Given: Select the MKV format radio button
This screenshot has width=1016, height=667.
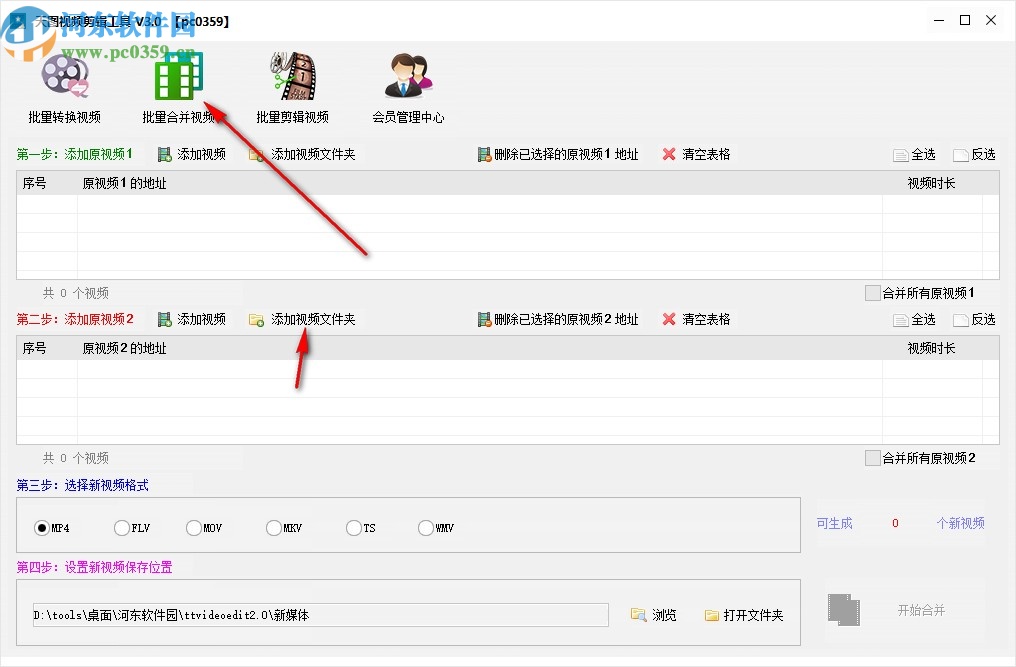Looking at the screenshot, I should coord(274,528).
